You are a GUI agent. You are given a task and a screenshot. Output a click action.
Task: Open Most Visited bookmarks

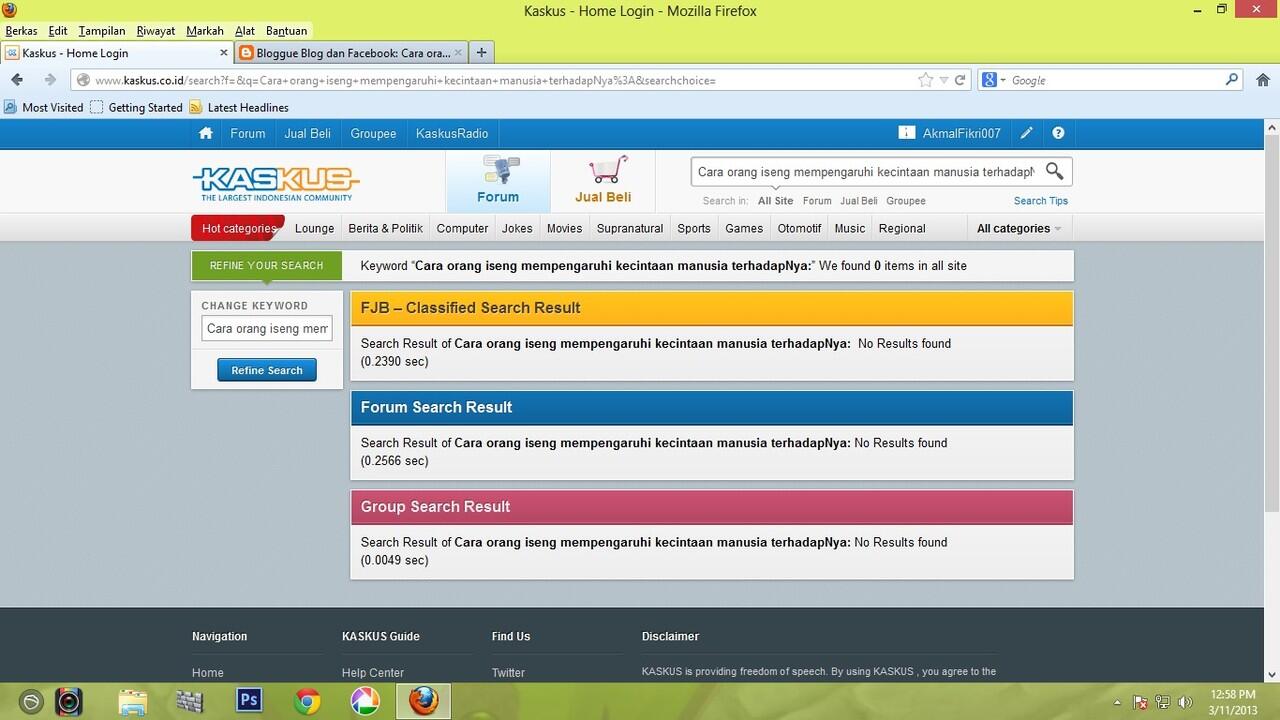pos(44,107)
